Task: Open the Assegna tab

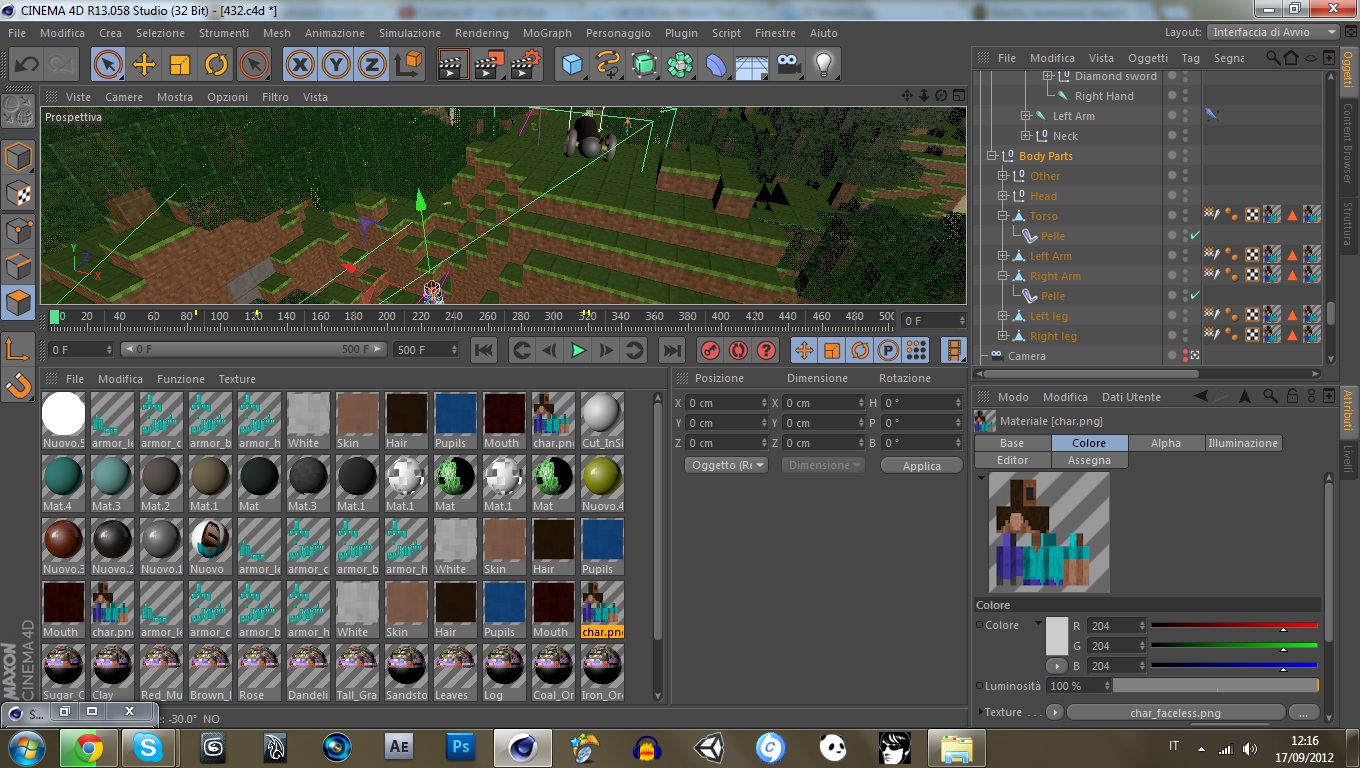Action: click(1089, 460)
